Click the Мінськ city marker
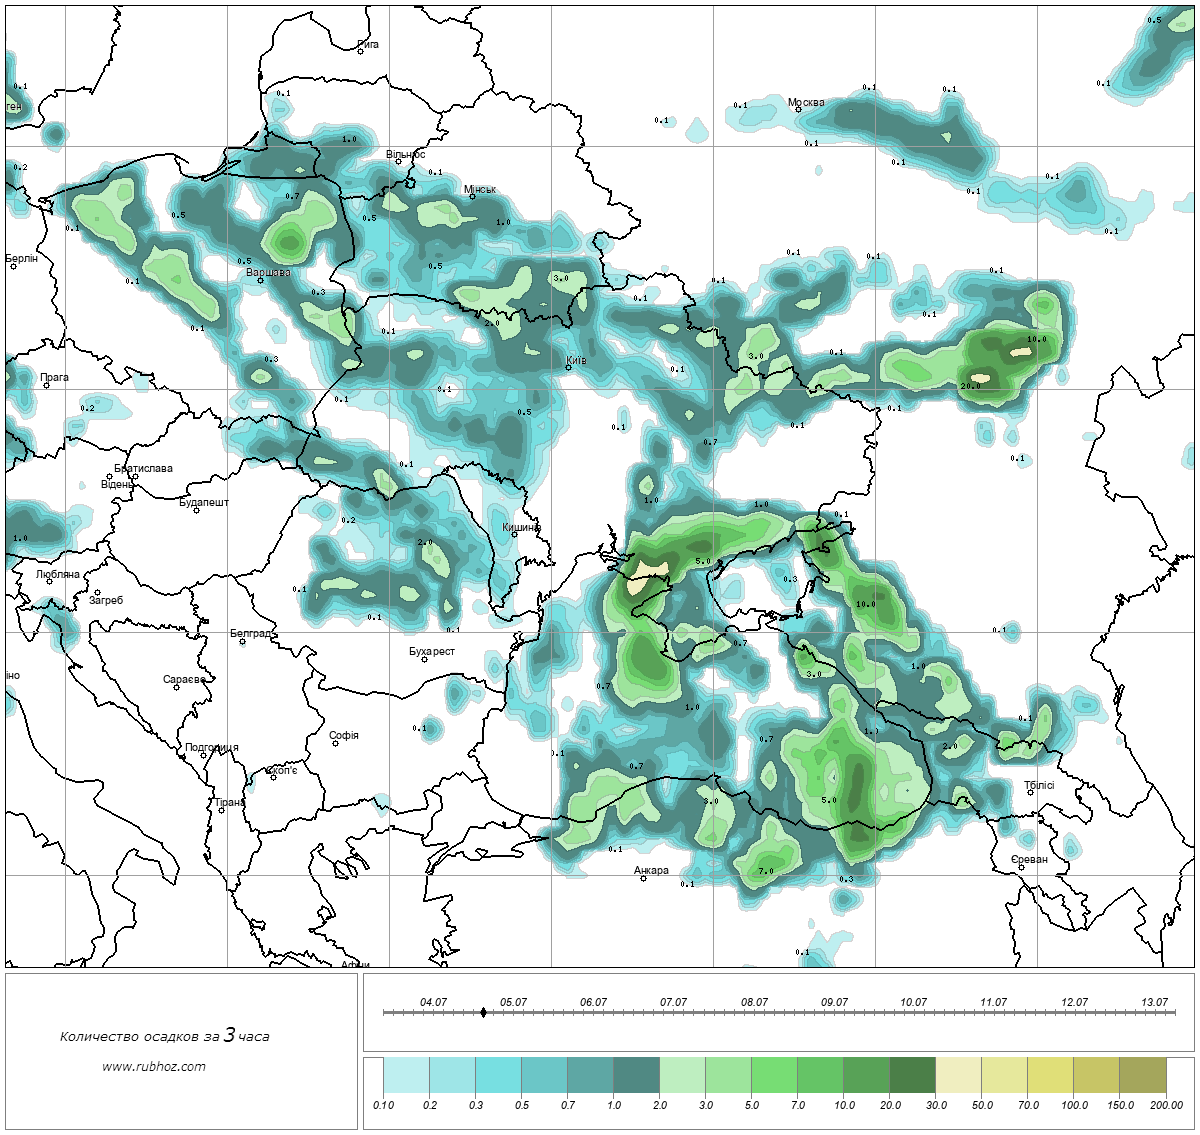This screenshot has height=1135, width=1200. tap(472, 197)
